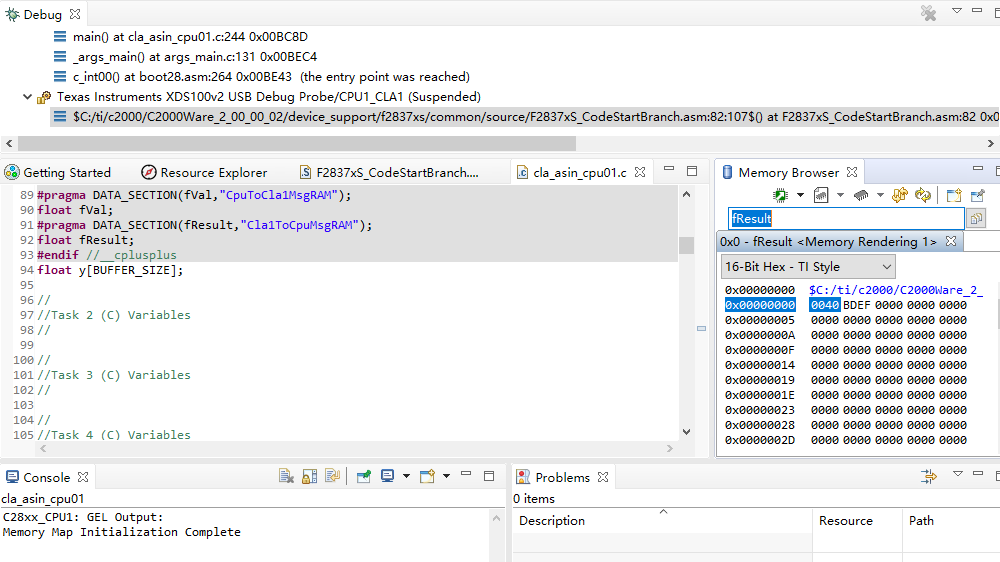The height and width of the screenshot is (562, 1000).
Task: Toggle the Console Scroll Lock icon
Action: [309, 476]
